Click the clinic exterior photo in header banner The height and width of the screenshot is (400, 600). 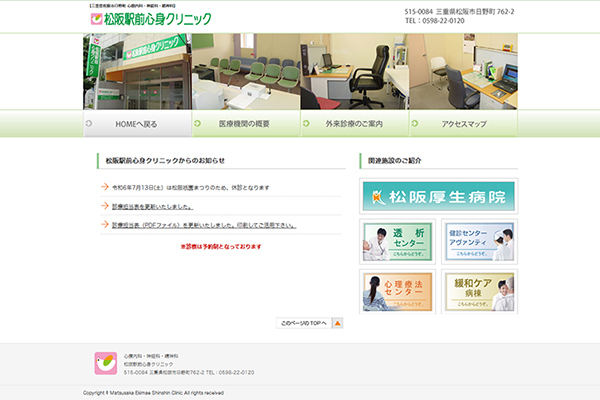click(137, 71)
